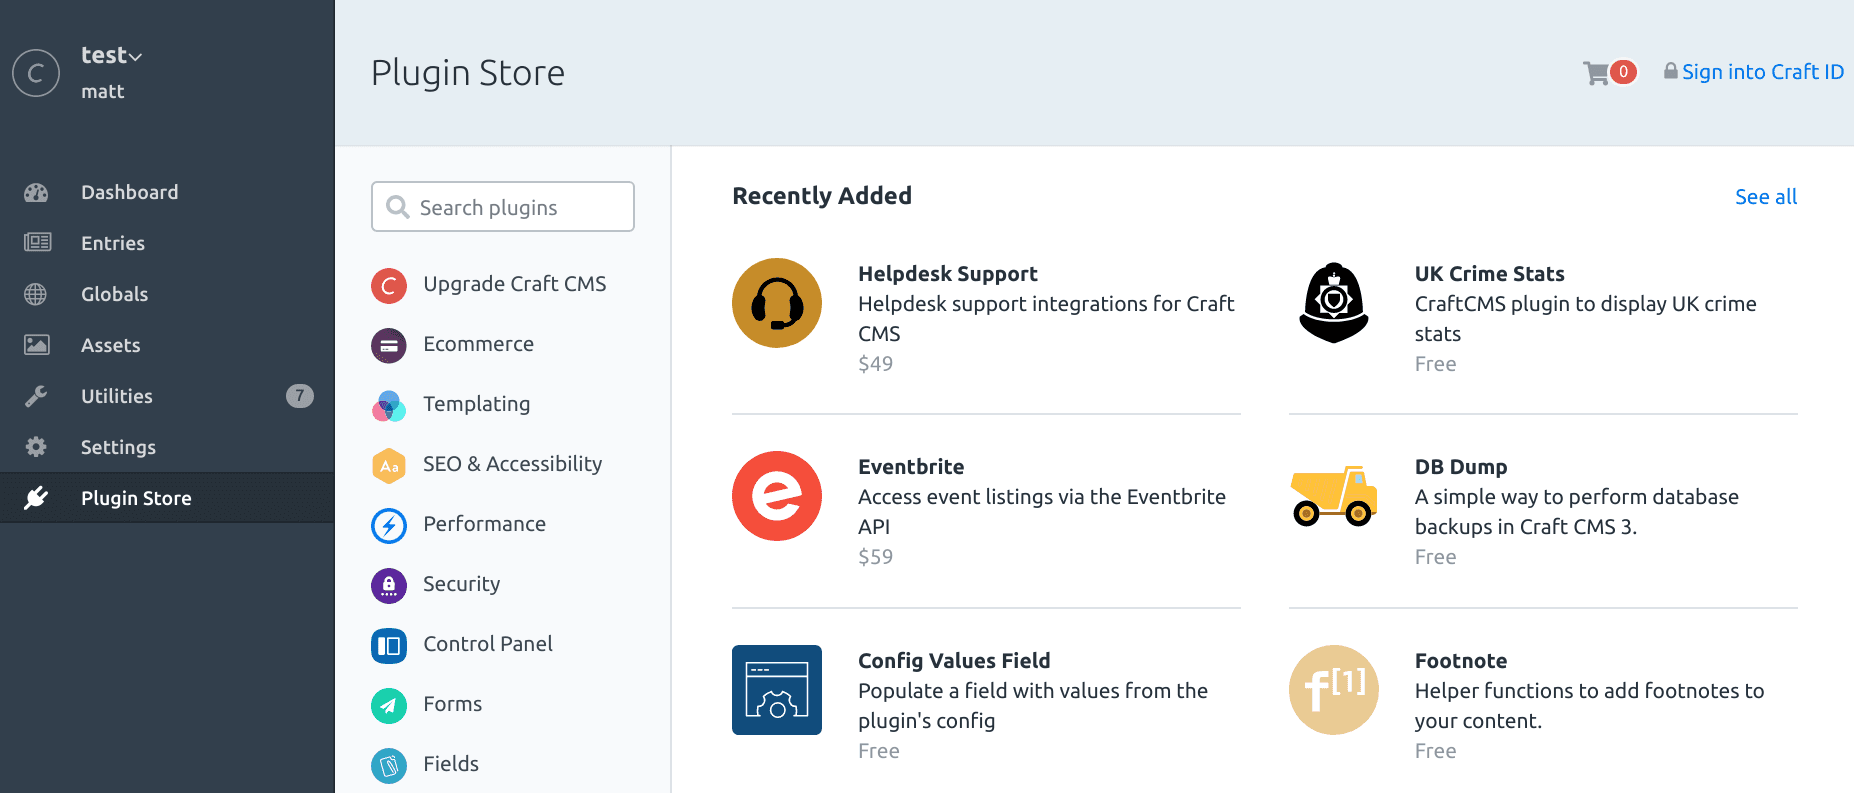
Task: Click the UK Crime Stats police helmet icon
Action: 1334,303
